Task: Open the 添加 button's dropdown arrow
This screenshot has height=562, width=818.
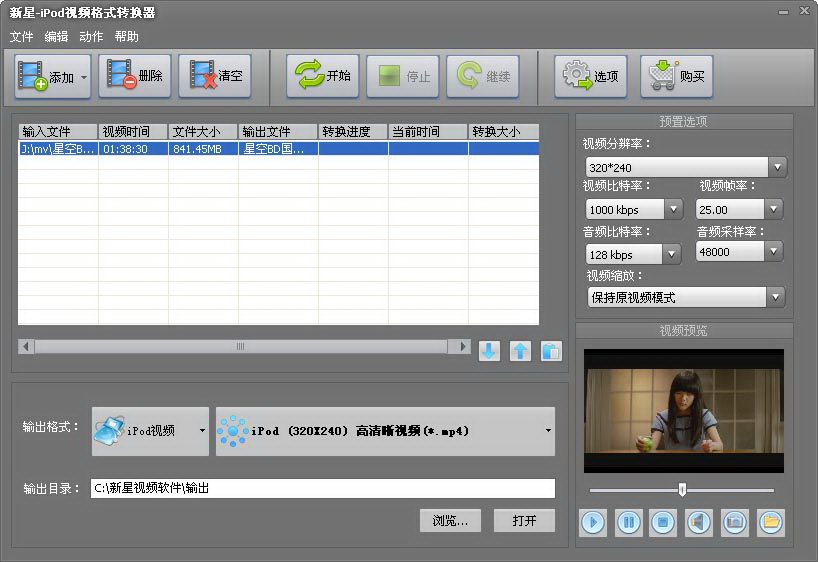Action: [x=84, y=77]
